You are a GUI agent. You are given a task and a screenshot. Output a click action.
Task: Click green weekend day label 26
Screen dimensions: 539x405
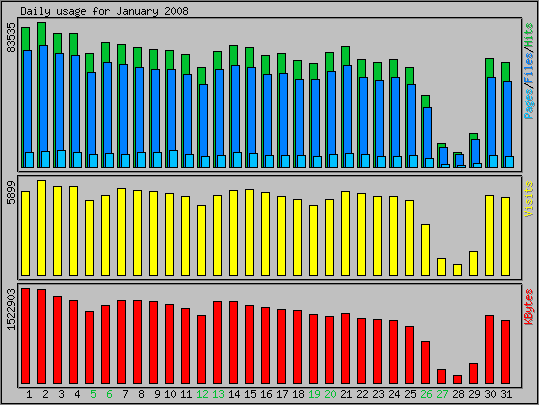coord(426,394)
